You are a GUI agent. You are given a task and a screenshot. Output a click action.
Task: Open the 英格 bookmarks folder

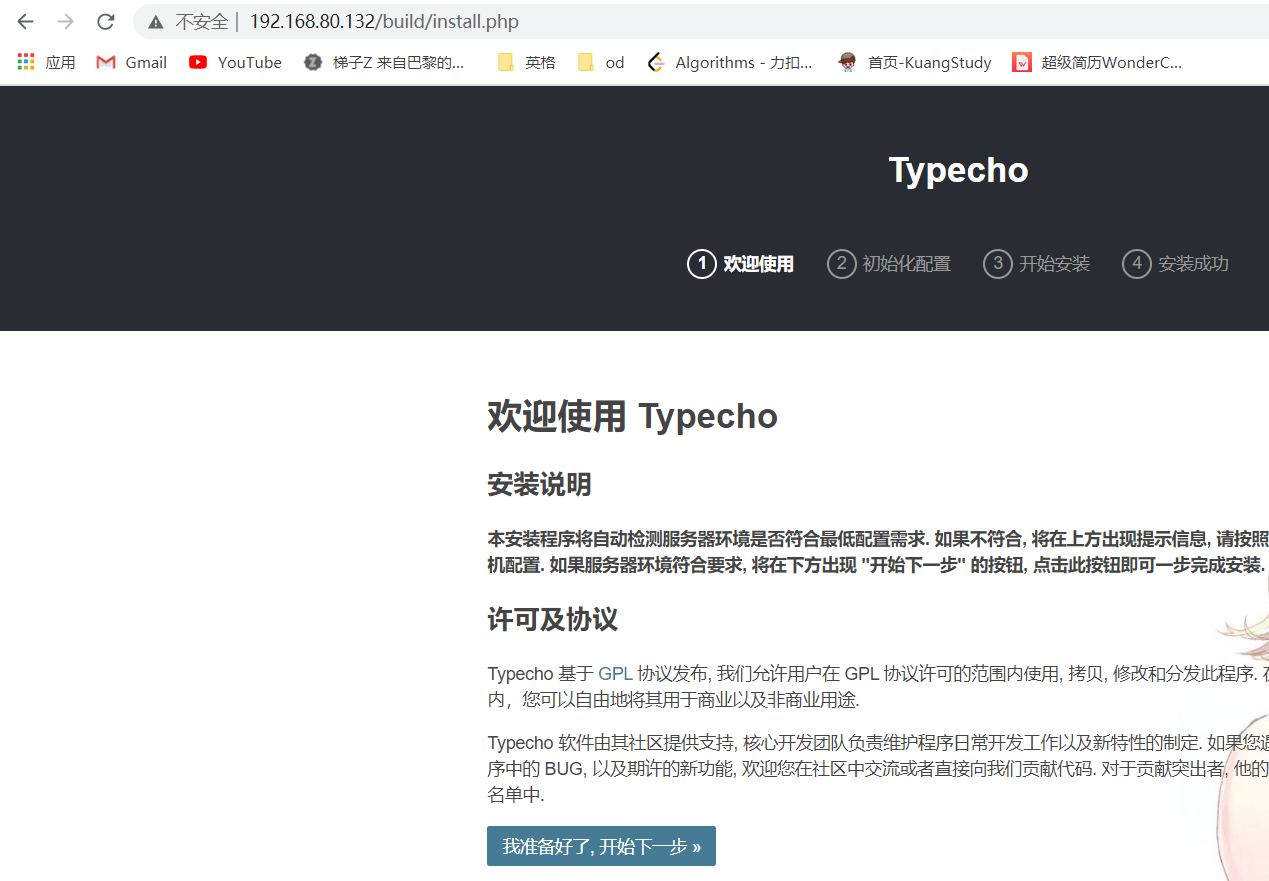pyautogui.click(x=526, y=62)
